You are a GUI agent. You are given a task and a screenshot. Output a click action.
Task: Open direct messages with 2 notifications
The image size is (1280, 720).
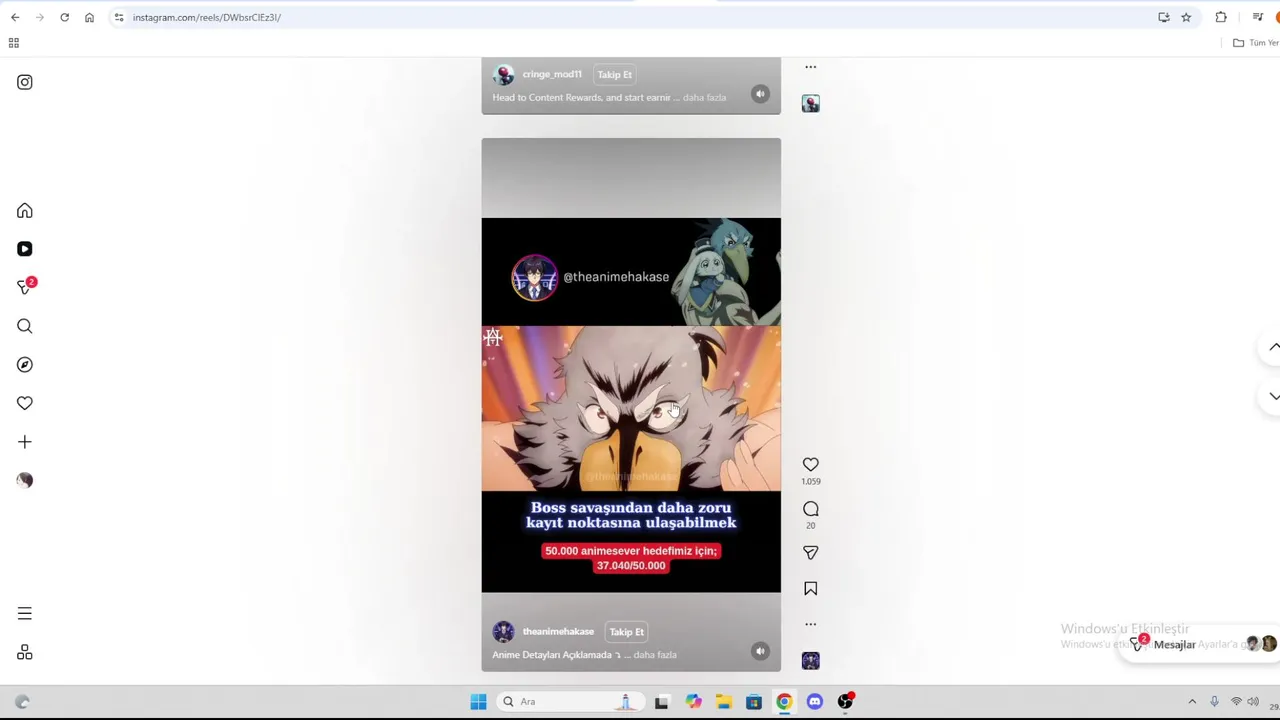(x=25, y=287)
